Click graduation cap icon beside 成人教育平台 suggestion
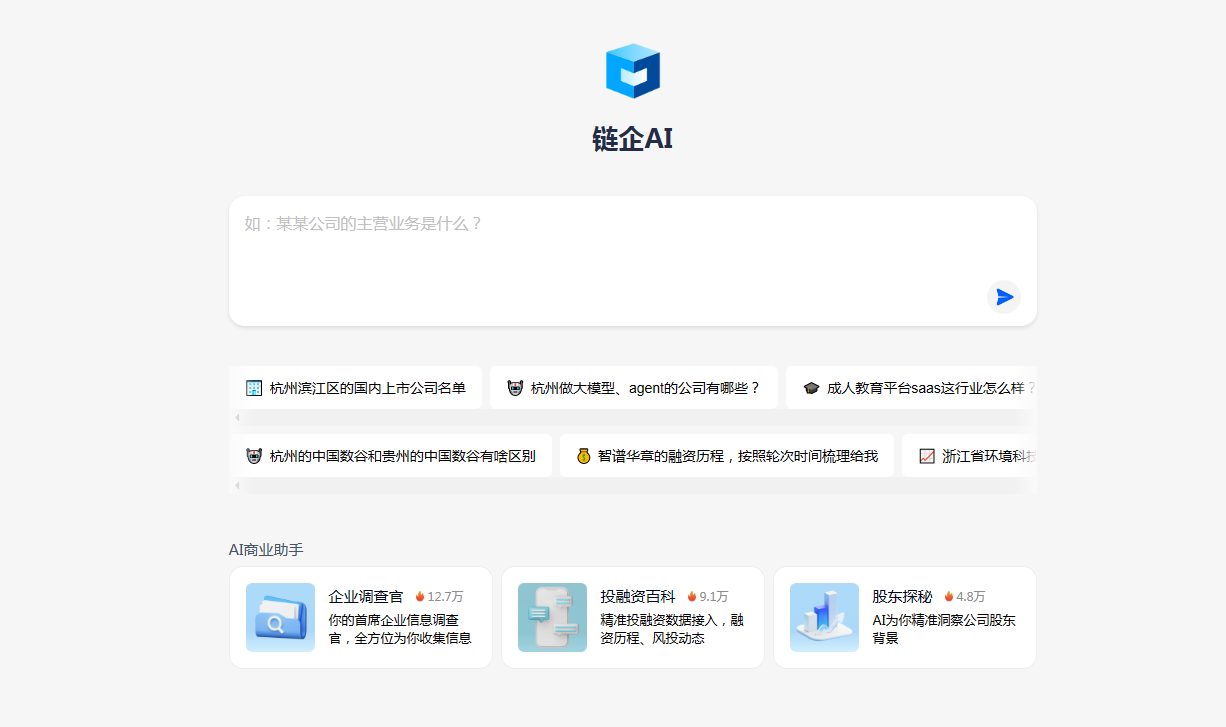1226x727 pixels. coord(811,388)
